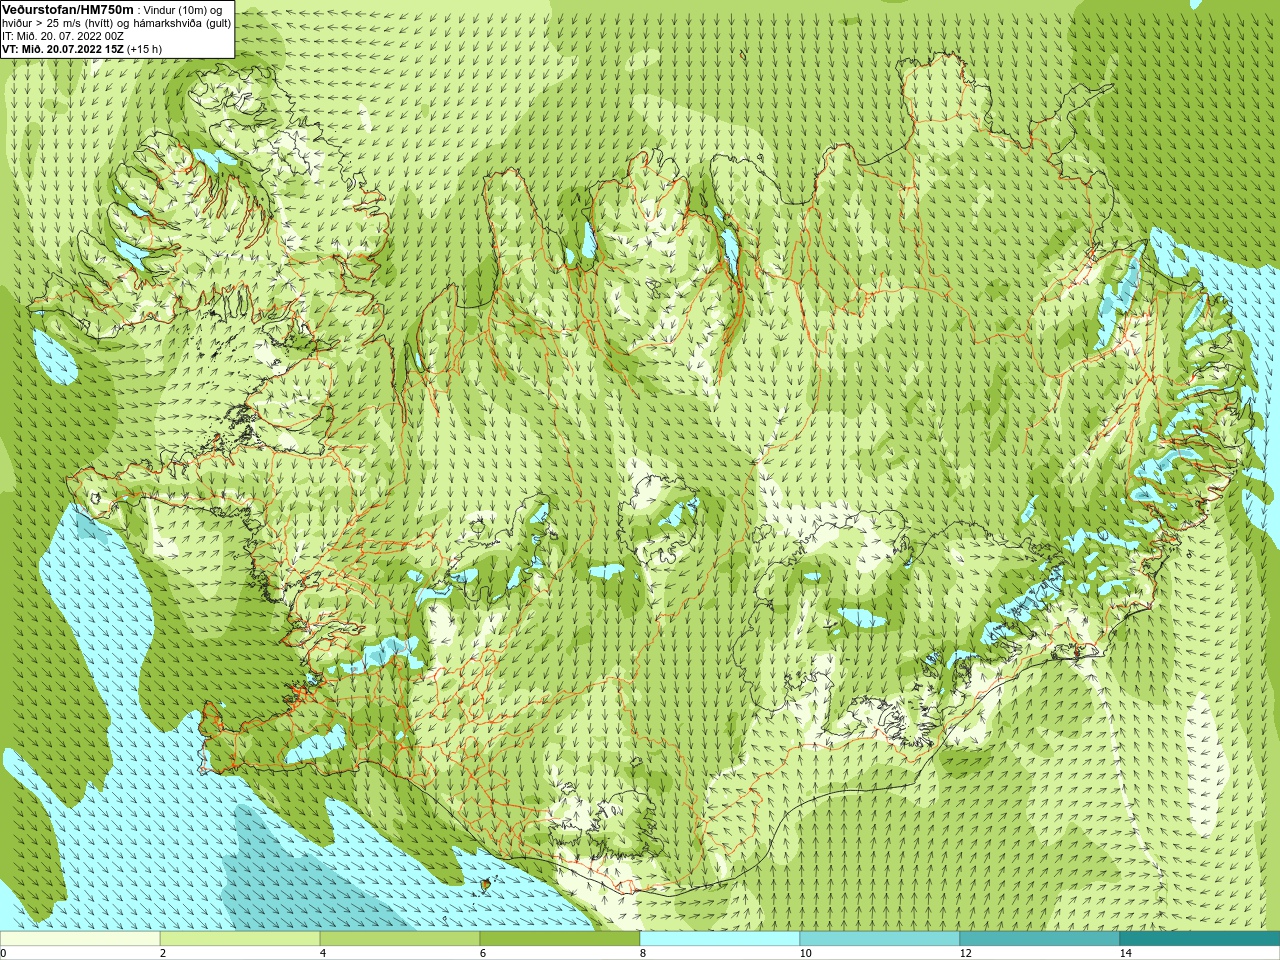This screenshot has height=960, width=1280.
Task: Select the pale yellow 0–2 scale segment
Action: 80,939
